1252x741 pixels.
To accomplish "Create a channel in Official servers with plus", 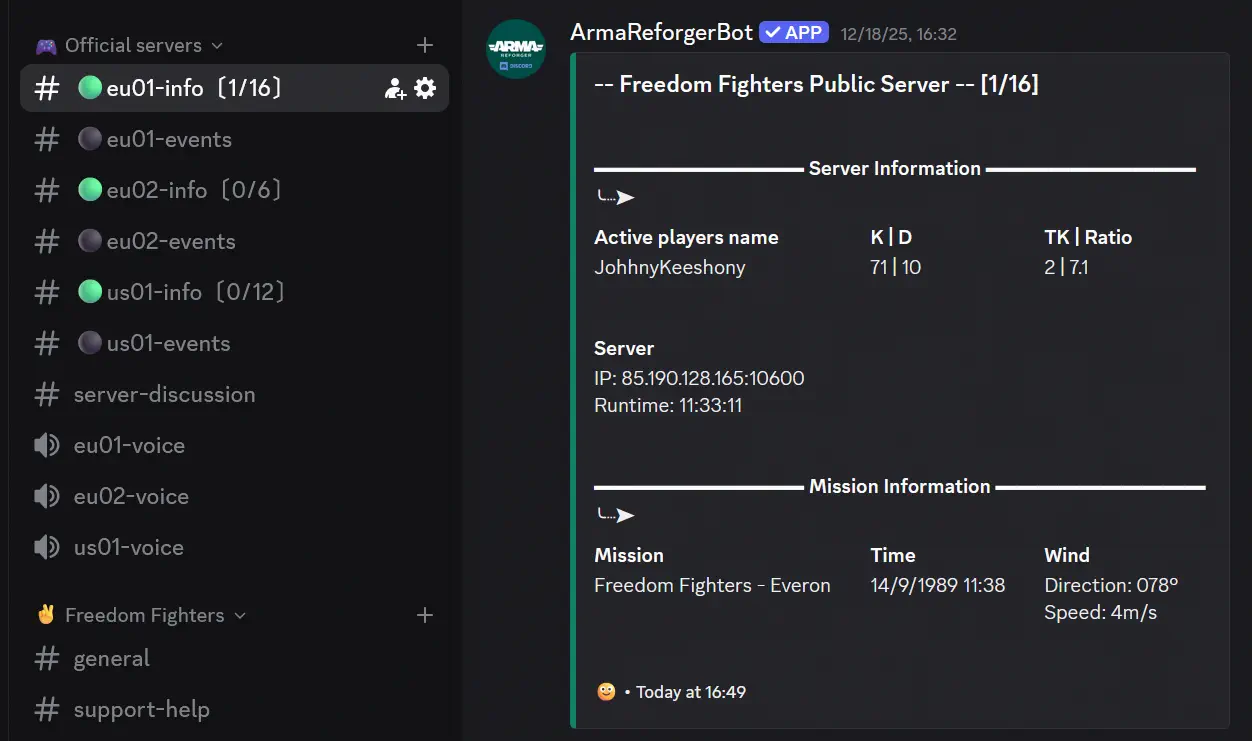I will click(424, 45).
